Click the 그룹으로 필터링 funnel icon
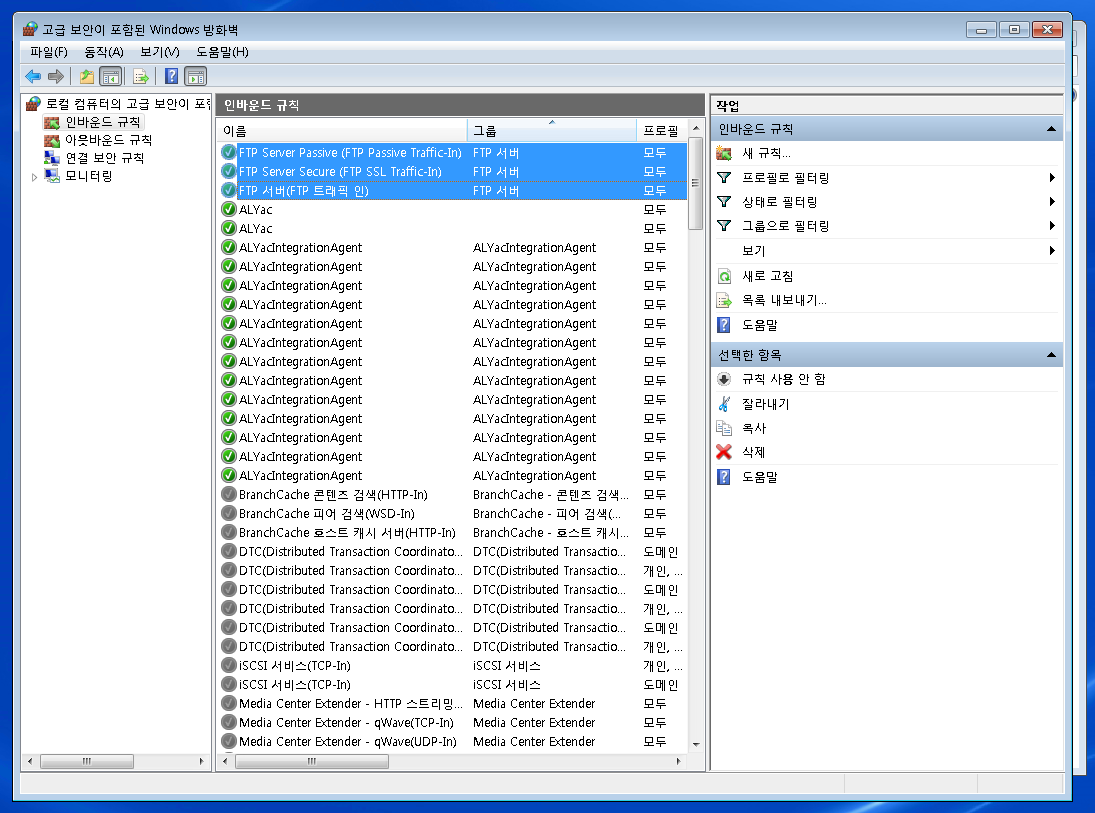This screenshot has height=813, width=1095. (724, 225)
